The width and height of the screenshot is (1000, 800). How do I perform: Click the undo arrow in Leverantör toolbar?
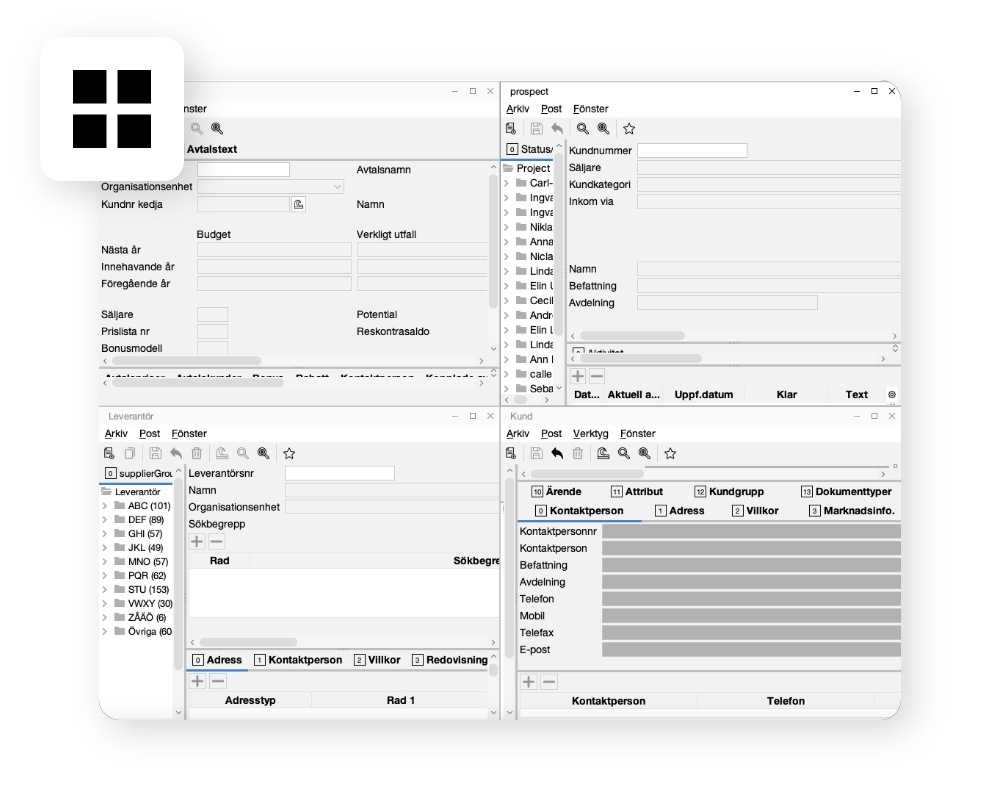coord(176,454)
